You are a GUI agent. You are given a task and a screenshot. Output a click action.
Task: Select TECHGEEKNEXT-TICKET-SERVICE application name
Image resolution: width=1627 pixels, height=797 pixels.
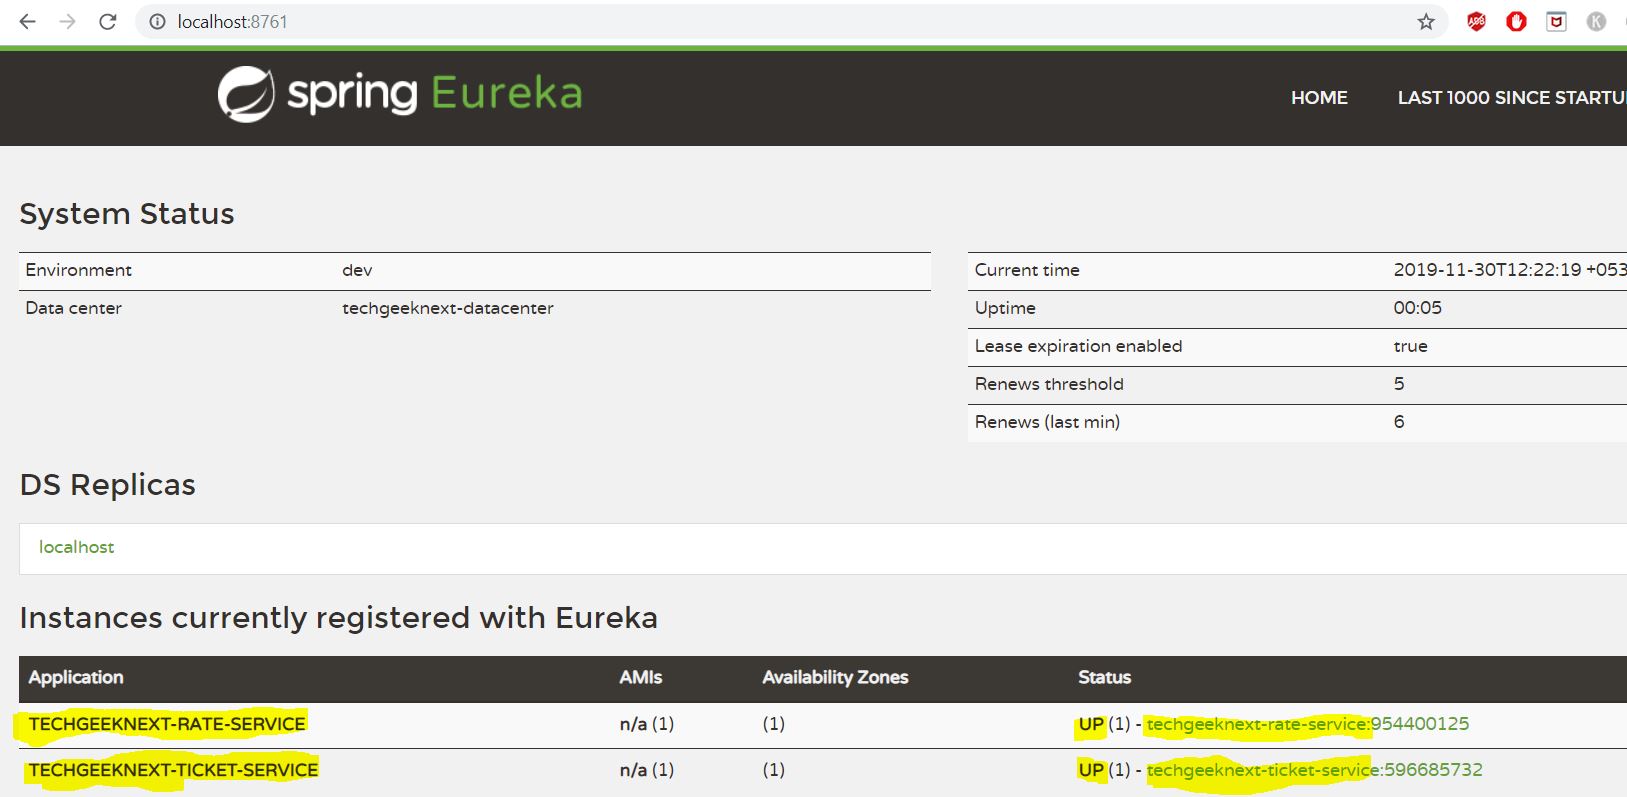coord(173,770)
